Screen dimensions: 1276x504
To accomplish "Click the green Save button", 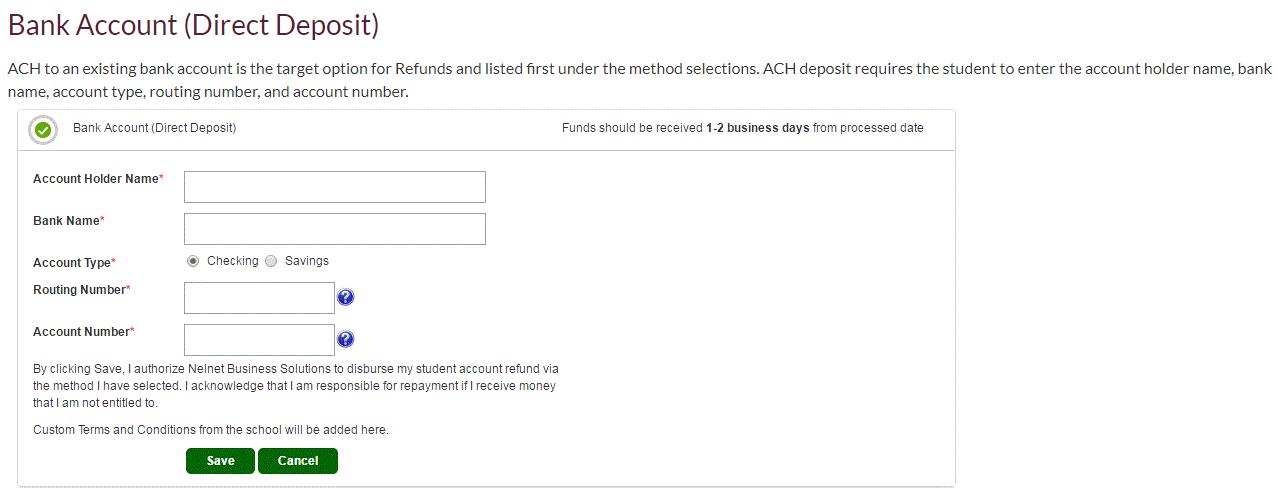I will (x=220, y=461).
